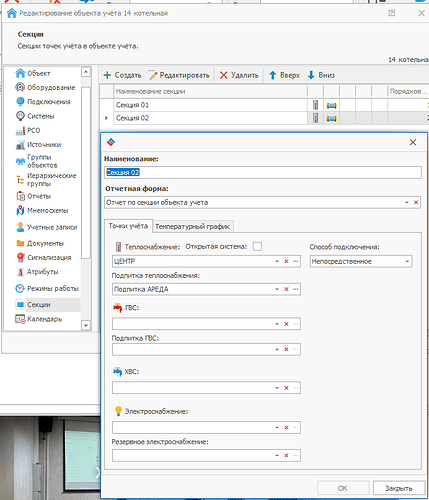Click the OK button

tap(343, 488)
